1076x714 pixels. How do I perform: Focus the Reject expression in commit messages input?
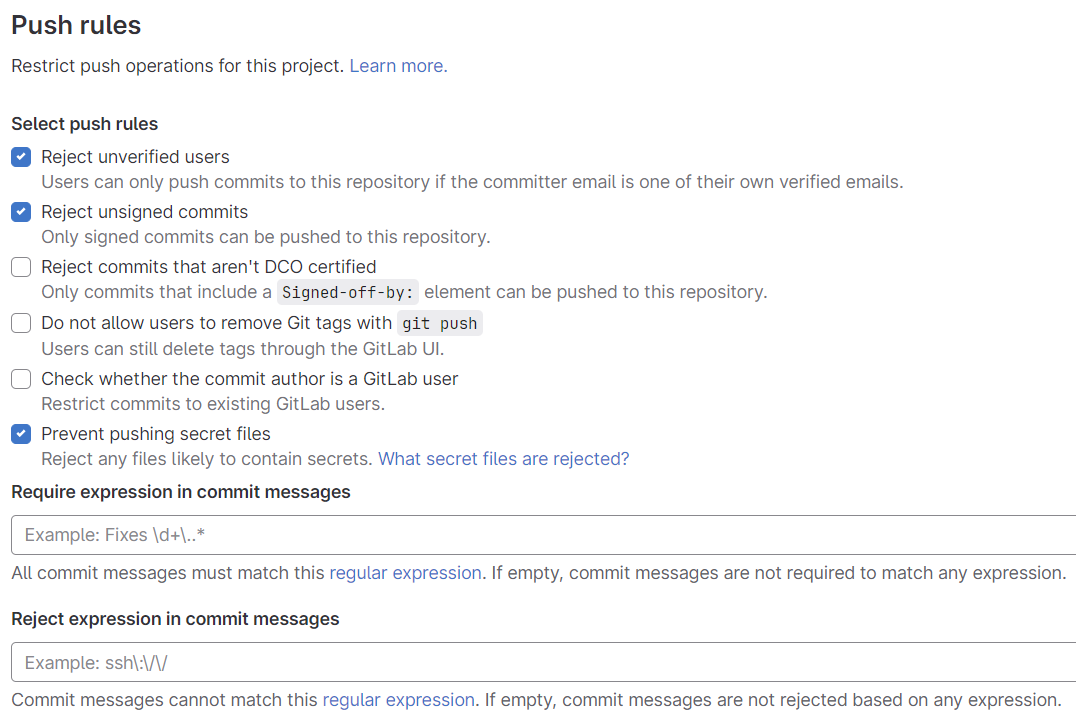540,662
